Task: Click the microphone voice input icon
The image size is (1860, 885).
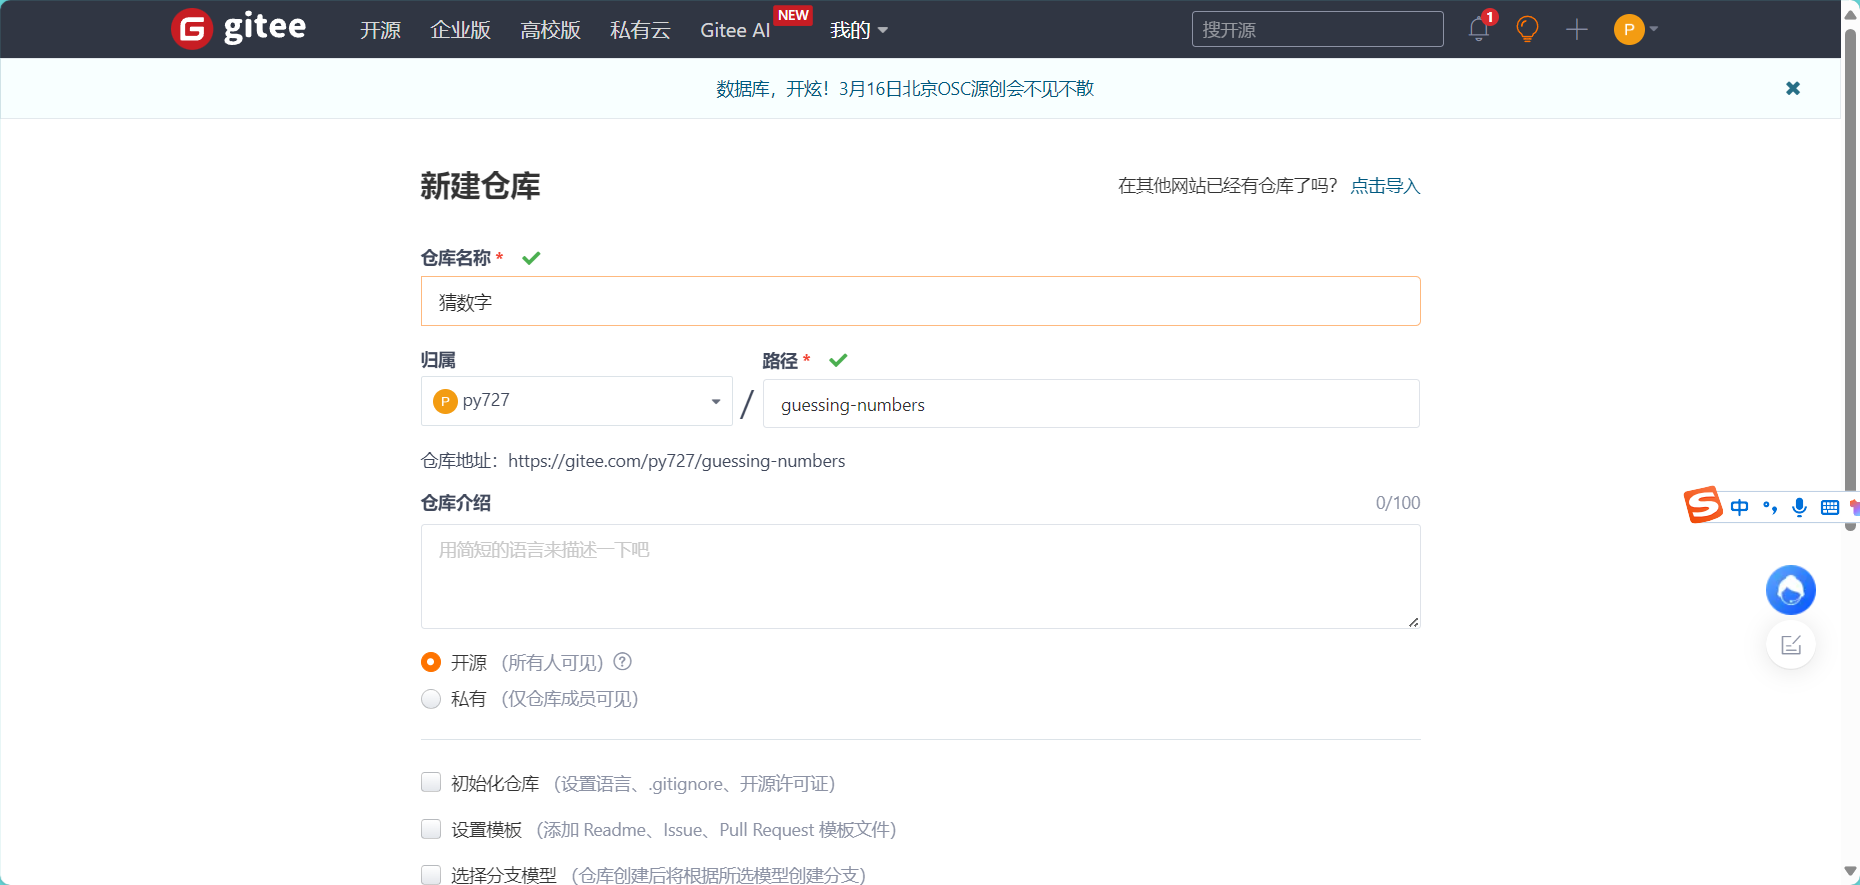Action: coord(1800,507)
